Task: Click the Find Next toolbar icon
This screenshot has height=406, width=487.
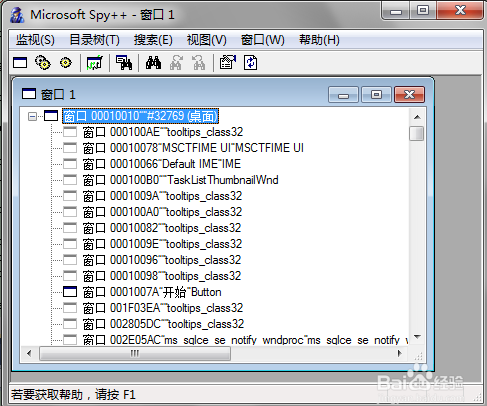Action: (176, 63)
